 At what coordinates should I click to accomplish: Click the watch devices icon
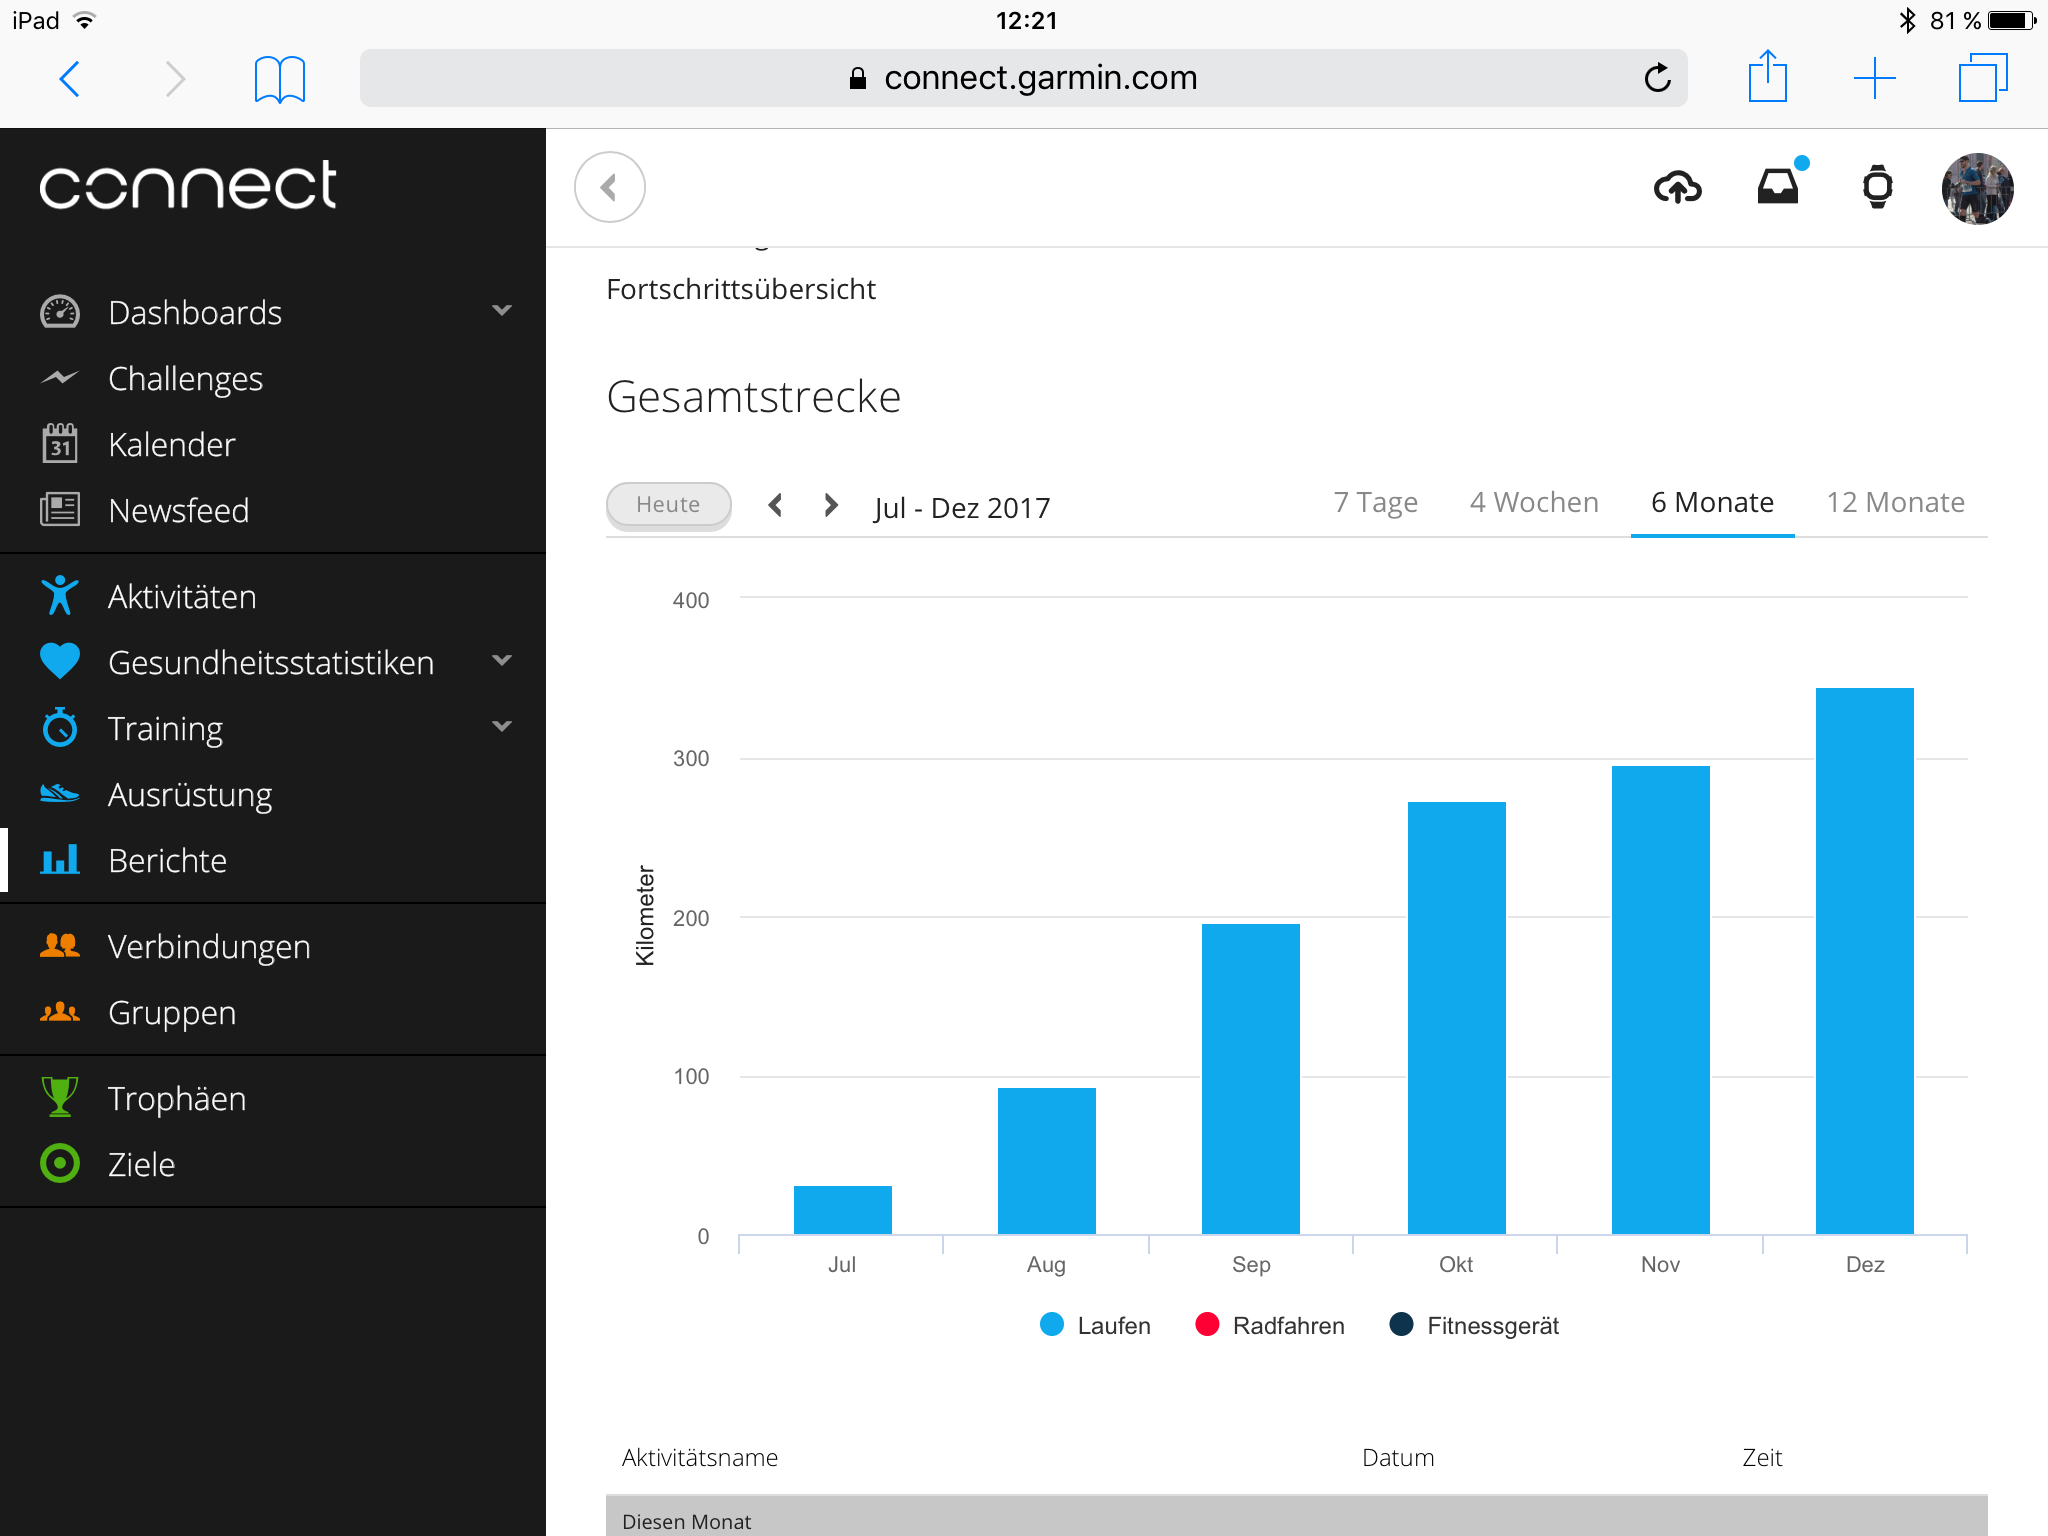pyautogui.click(x=1877, y=187)
